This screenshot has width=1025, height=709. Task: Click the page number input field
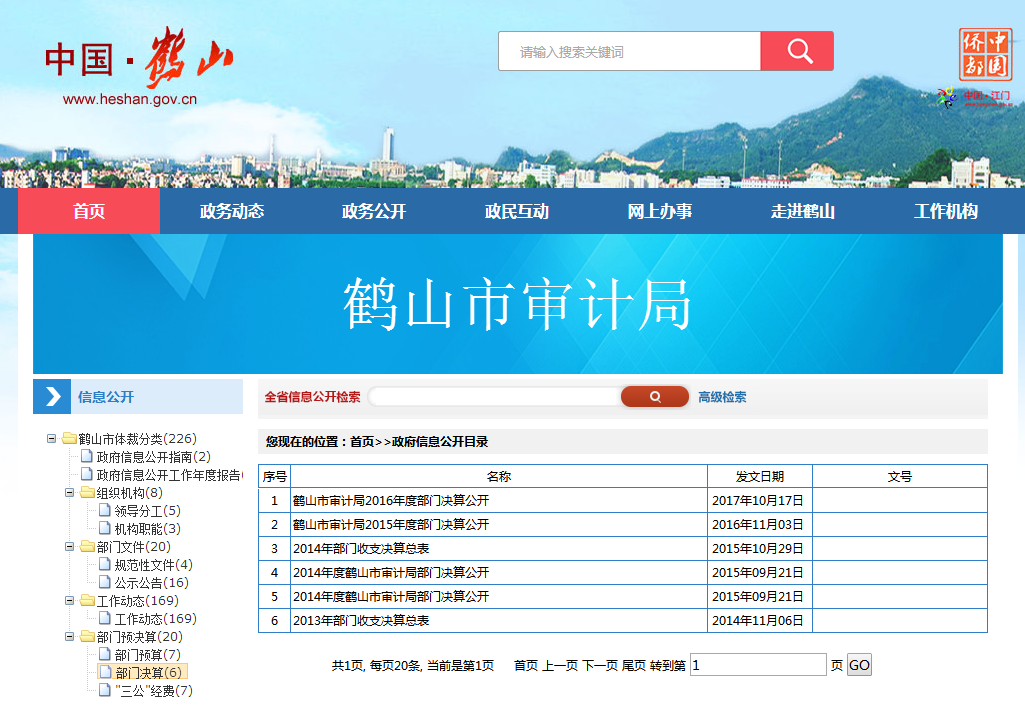[x=758, y=665]
